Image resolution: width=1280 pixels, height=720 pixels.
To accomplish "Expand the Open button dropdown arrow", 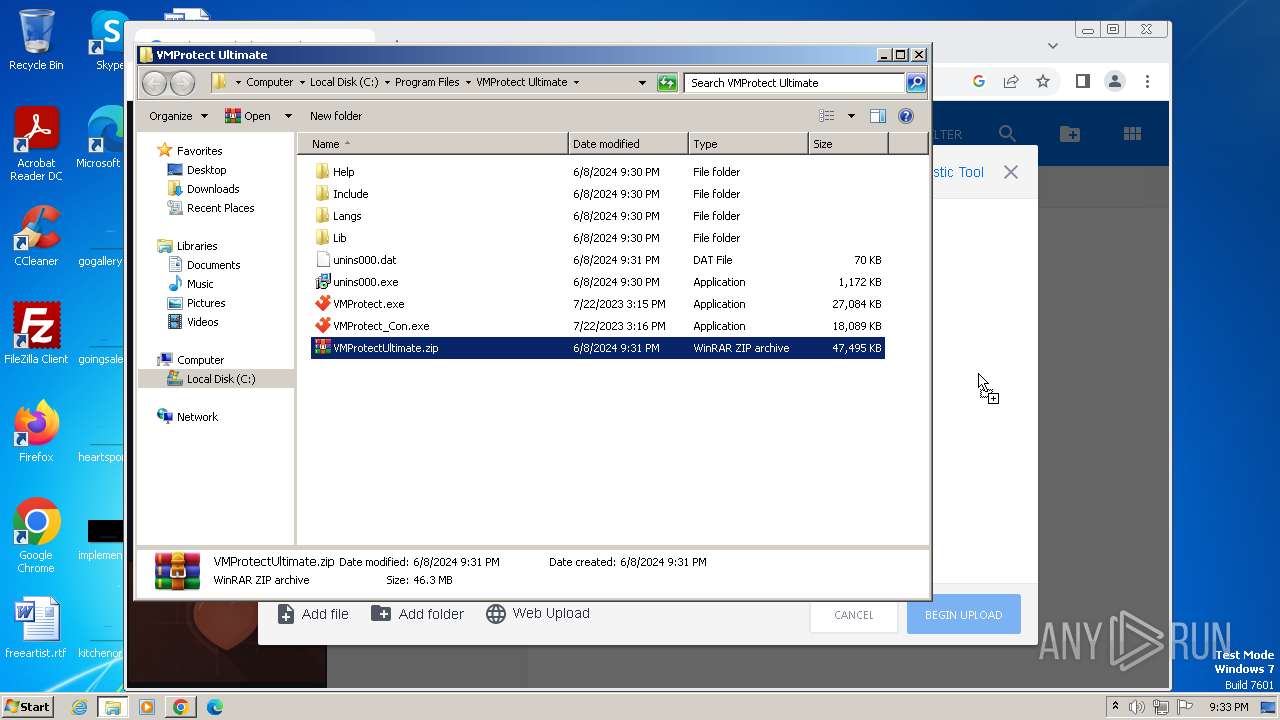I will click(x=288, y=116).
